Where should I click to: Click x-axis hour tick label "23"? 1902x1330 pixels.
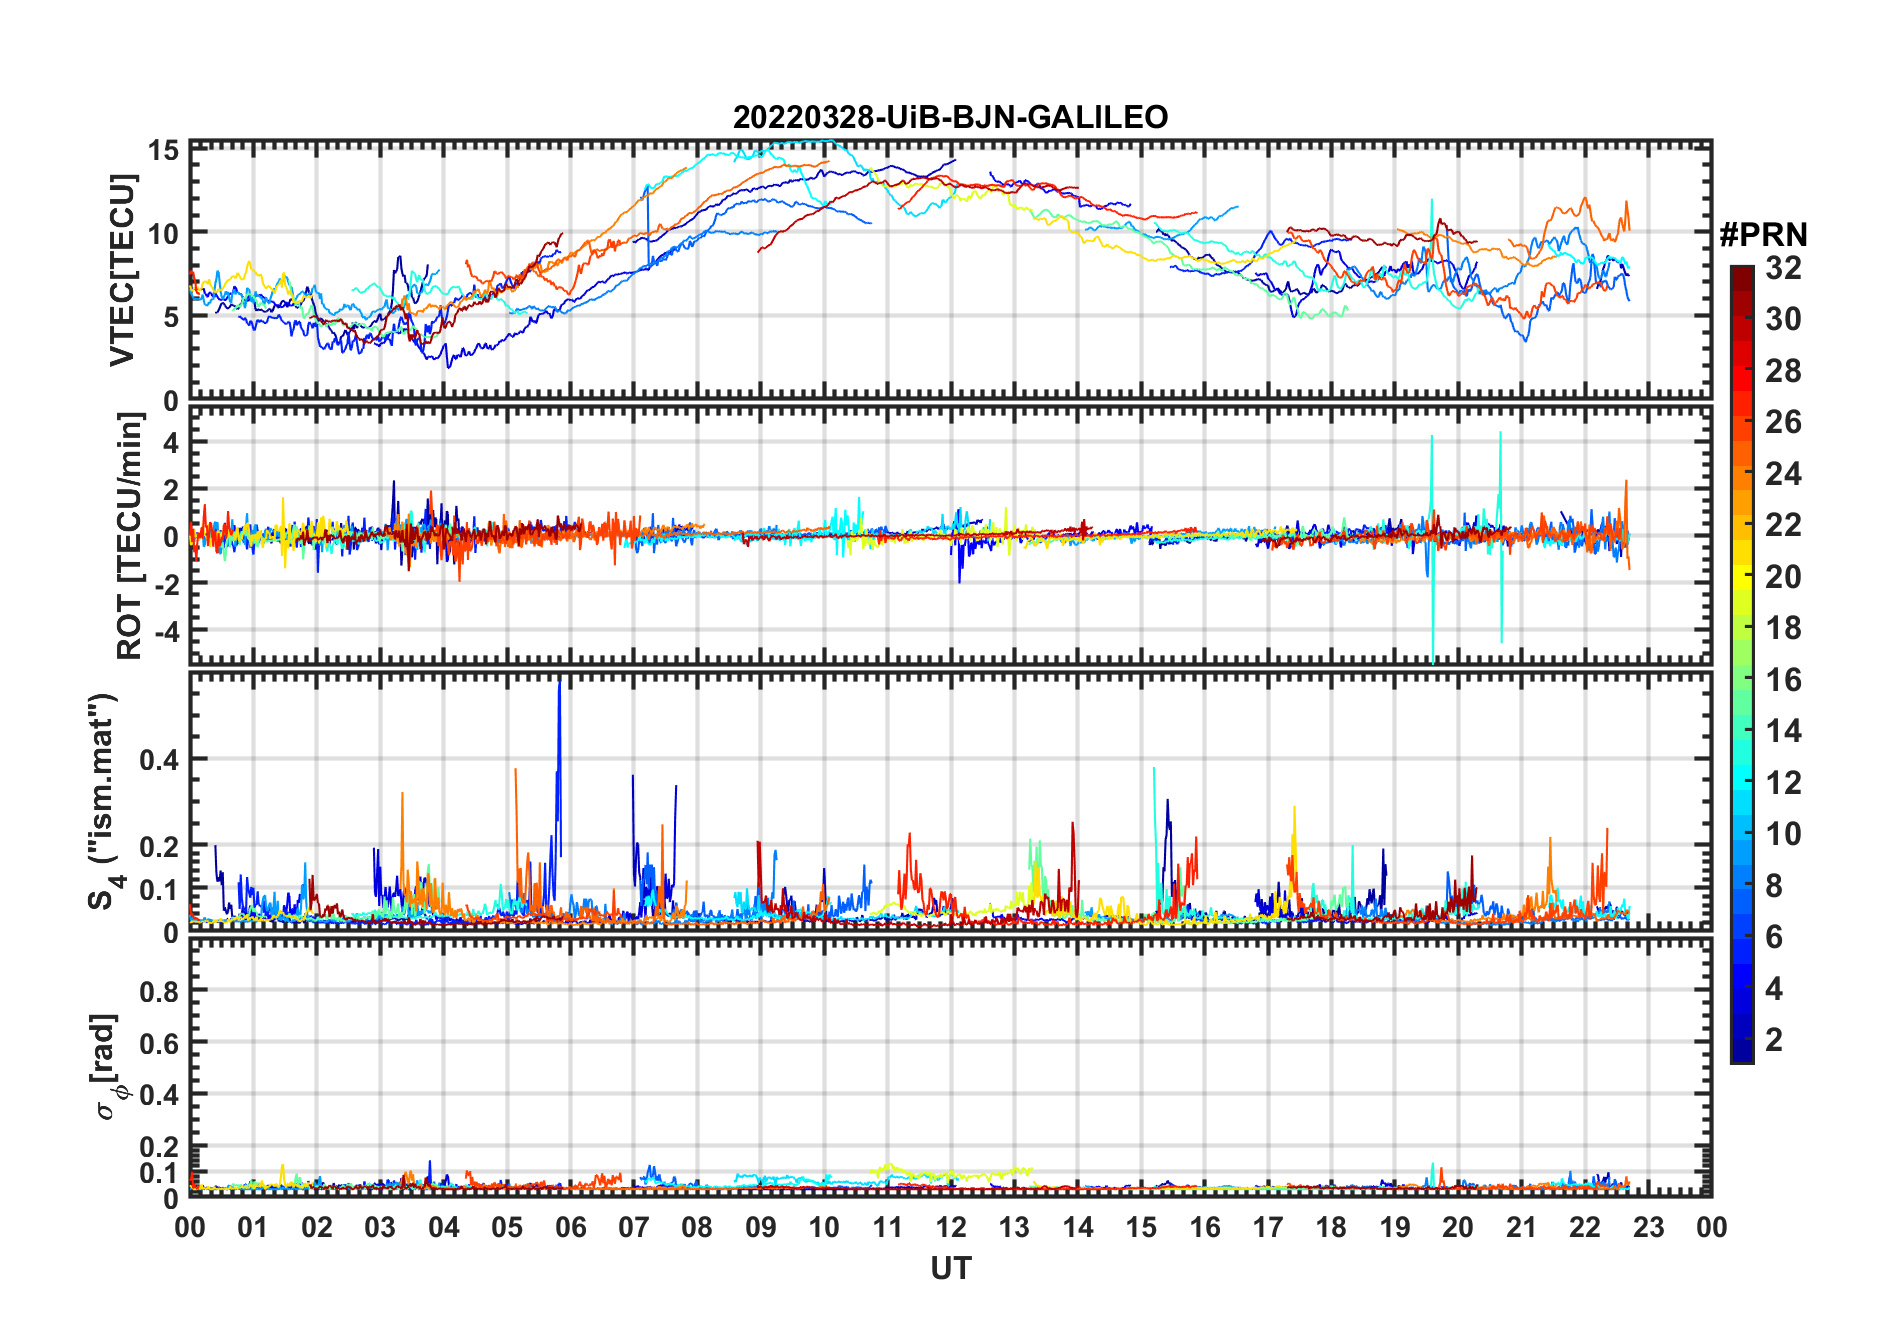[x=1649, y=1227]
